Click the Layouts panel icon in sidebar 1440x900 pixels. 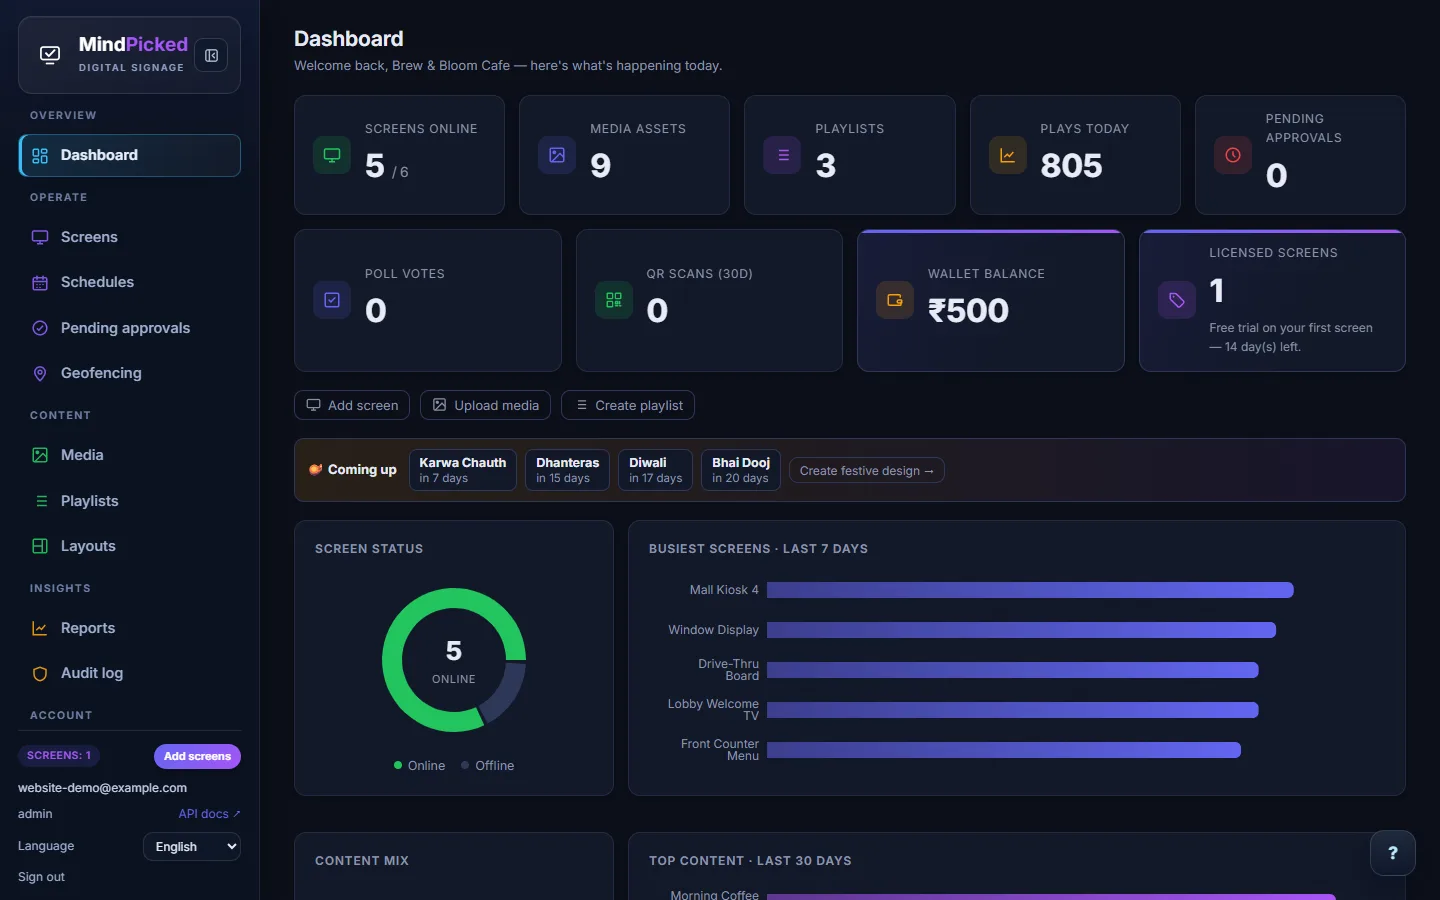[x=40, y=546]
